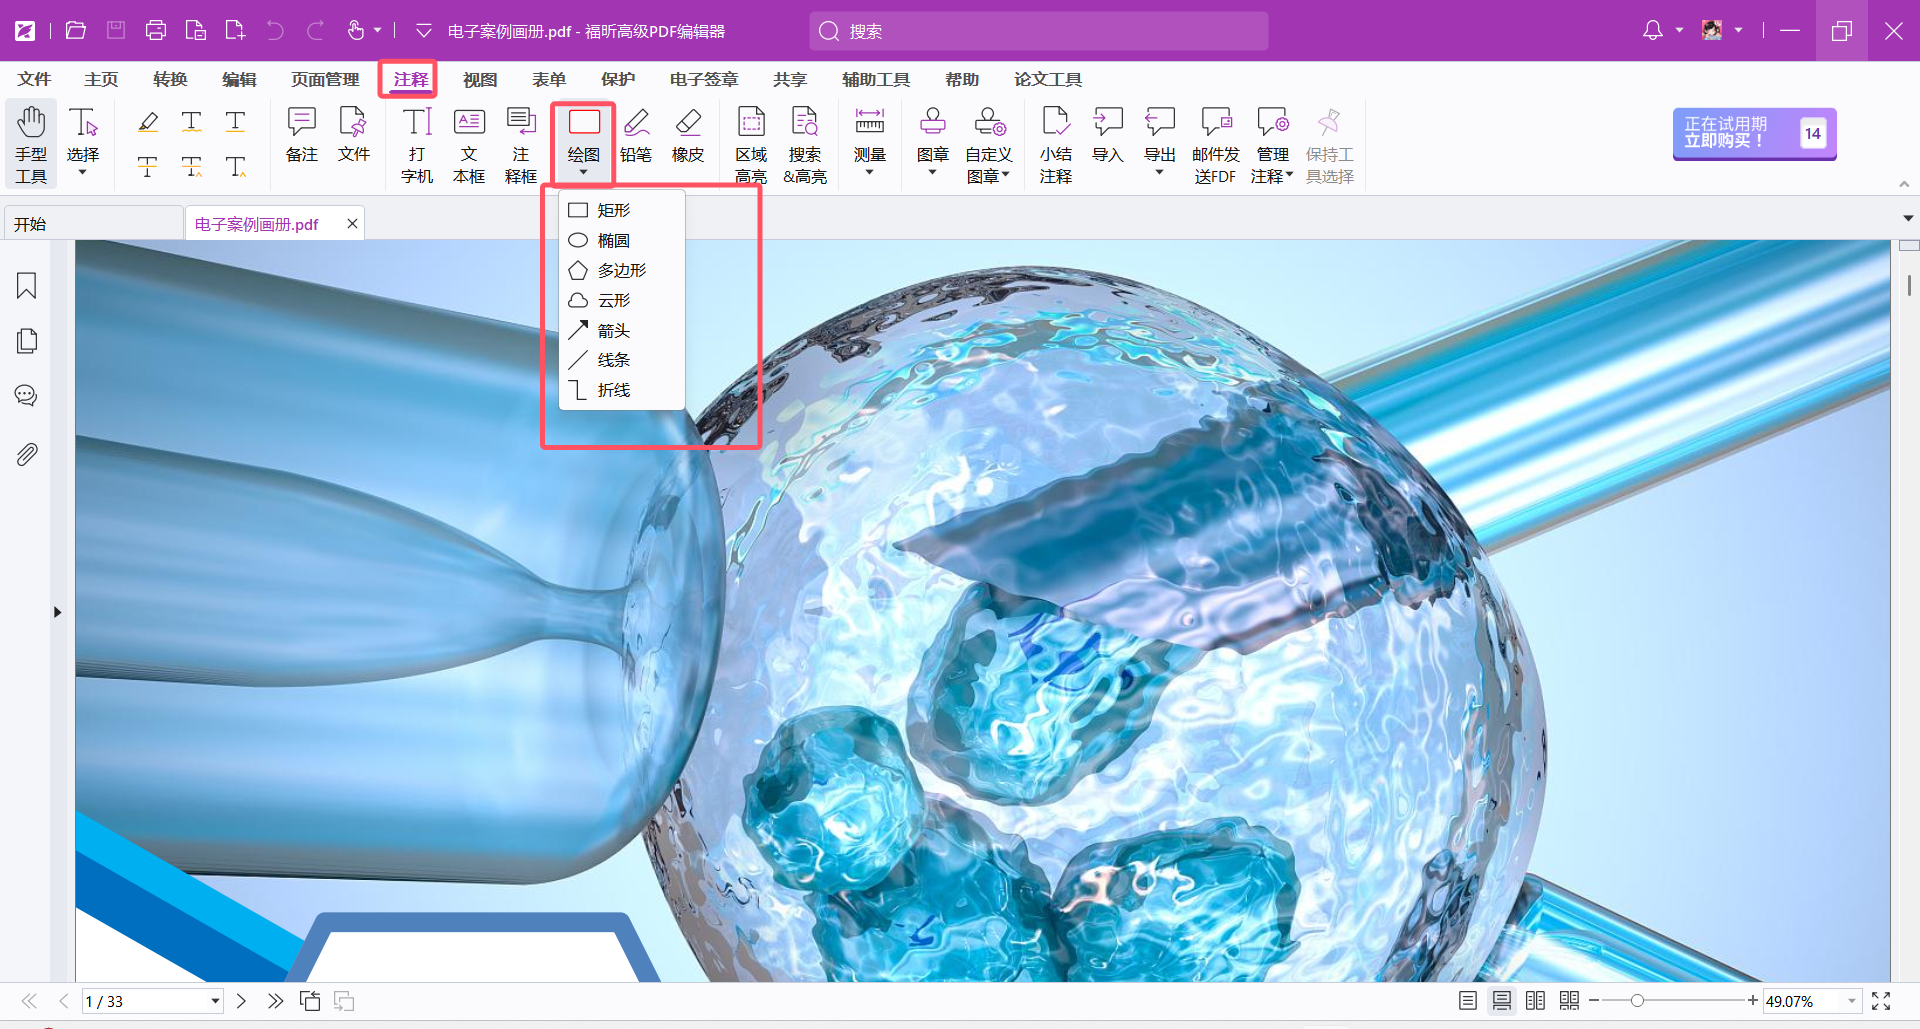This screenshot has width=1920, height=1029.
Task: Open Search & Highlight (搜索&高亮)
Action: pyautogui.click(x=805, y=144)
